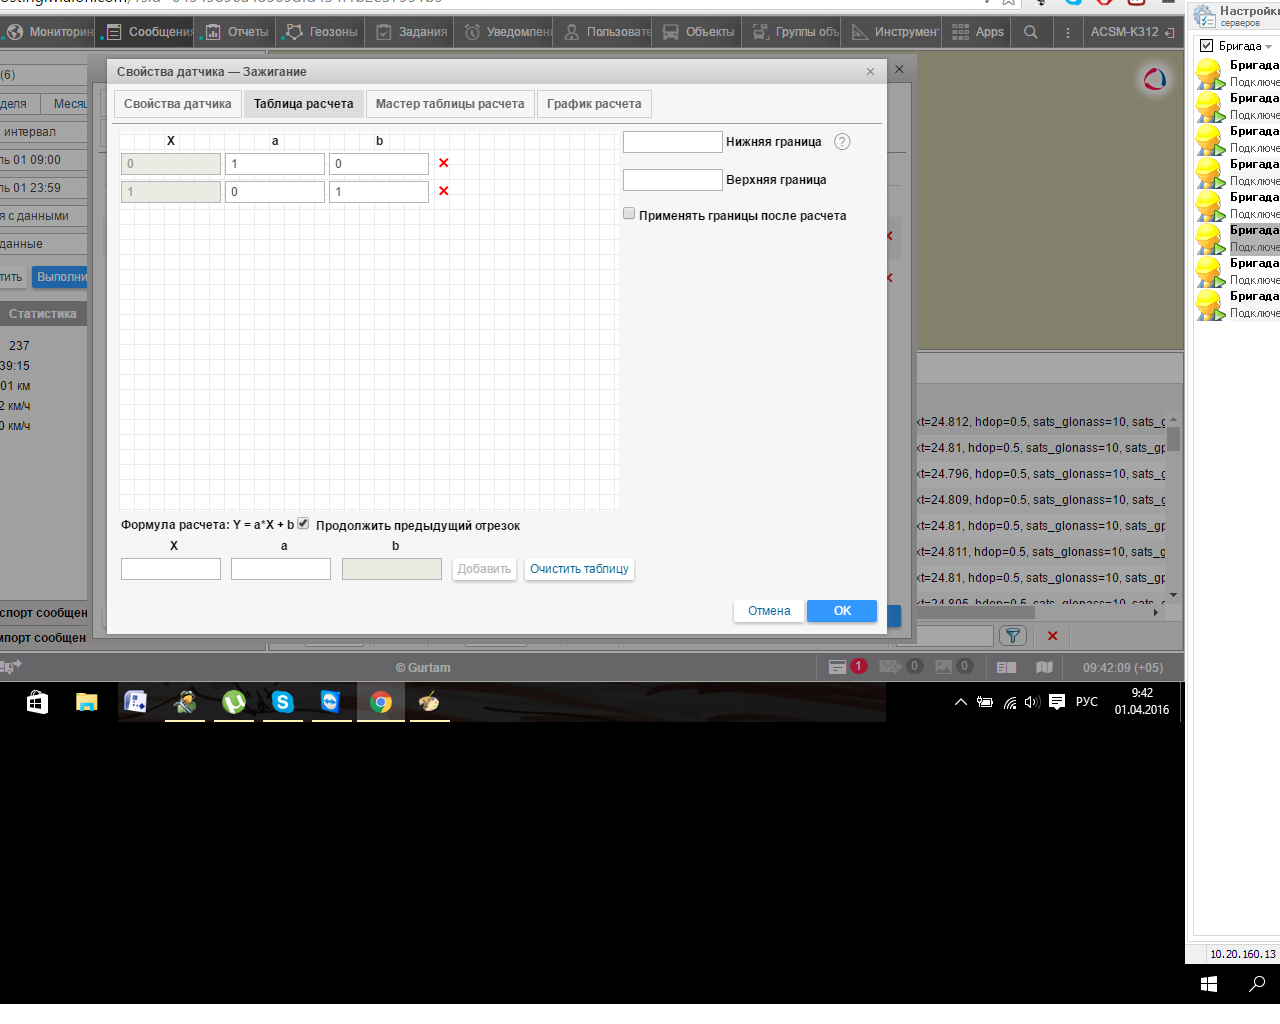Click the funnel filter icon
Screen dimensions: 1280x1024
click(x=1012, y=636)
